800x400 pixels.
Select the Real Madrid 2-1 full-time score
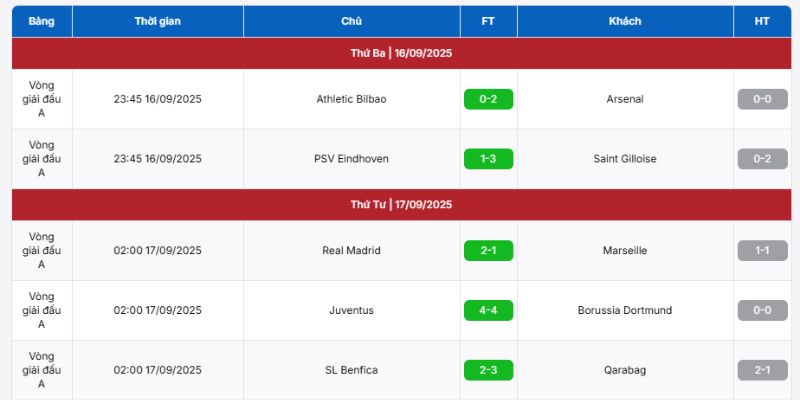[x=488, y=250]
